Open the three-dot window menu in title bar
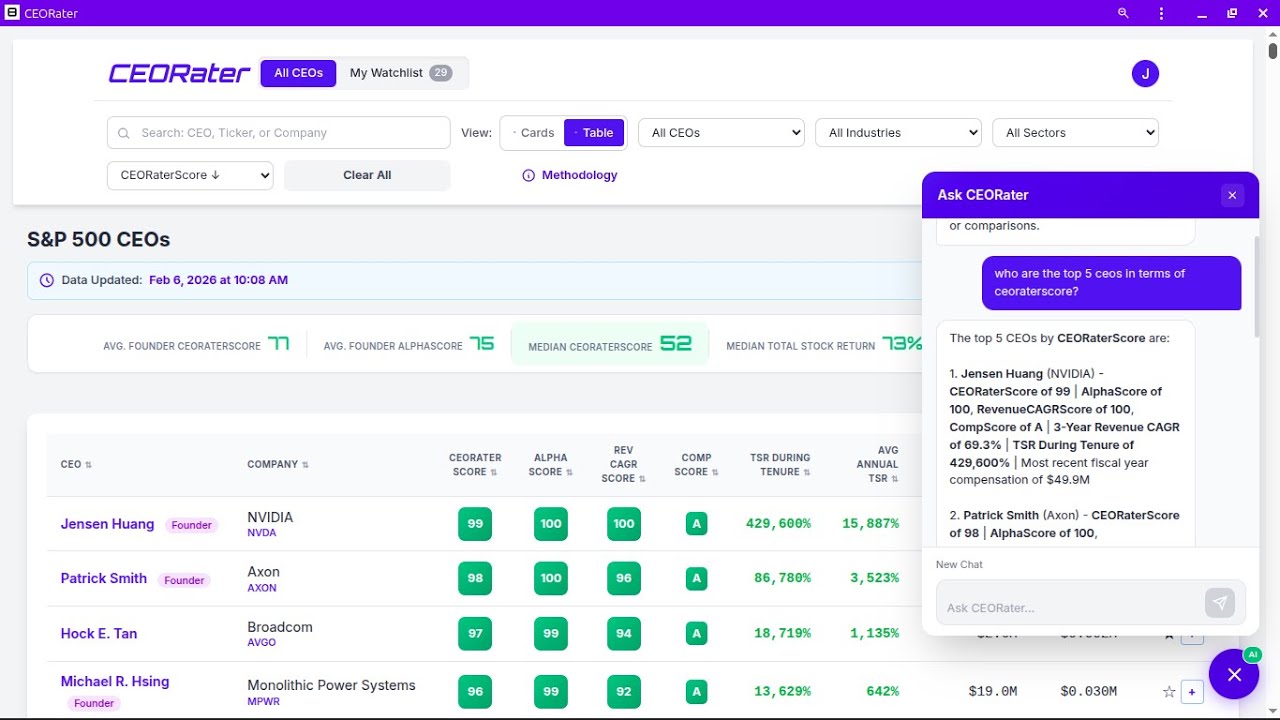The height and width of the screenshot is (720, 1280). 1161,13
